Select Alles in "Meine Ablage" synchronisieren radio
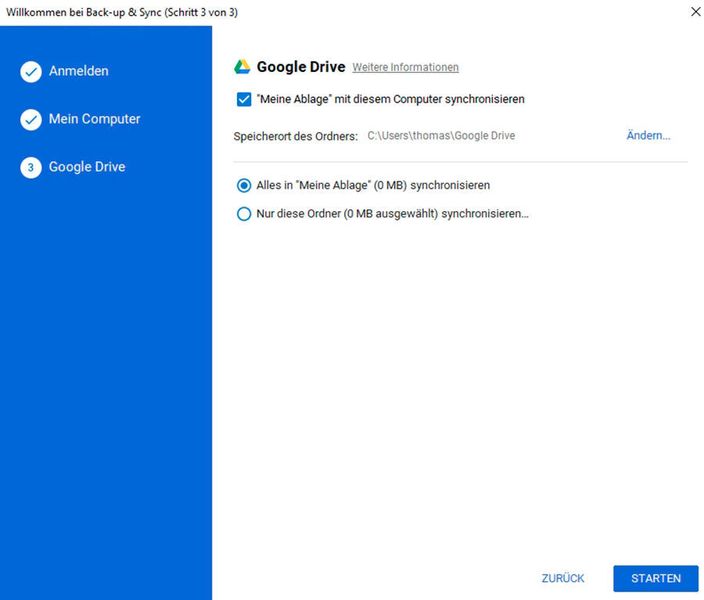The height and width of the screenshot is (600, 704). pos(244,185)
